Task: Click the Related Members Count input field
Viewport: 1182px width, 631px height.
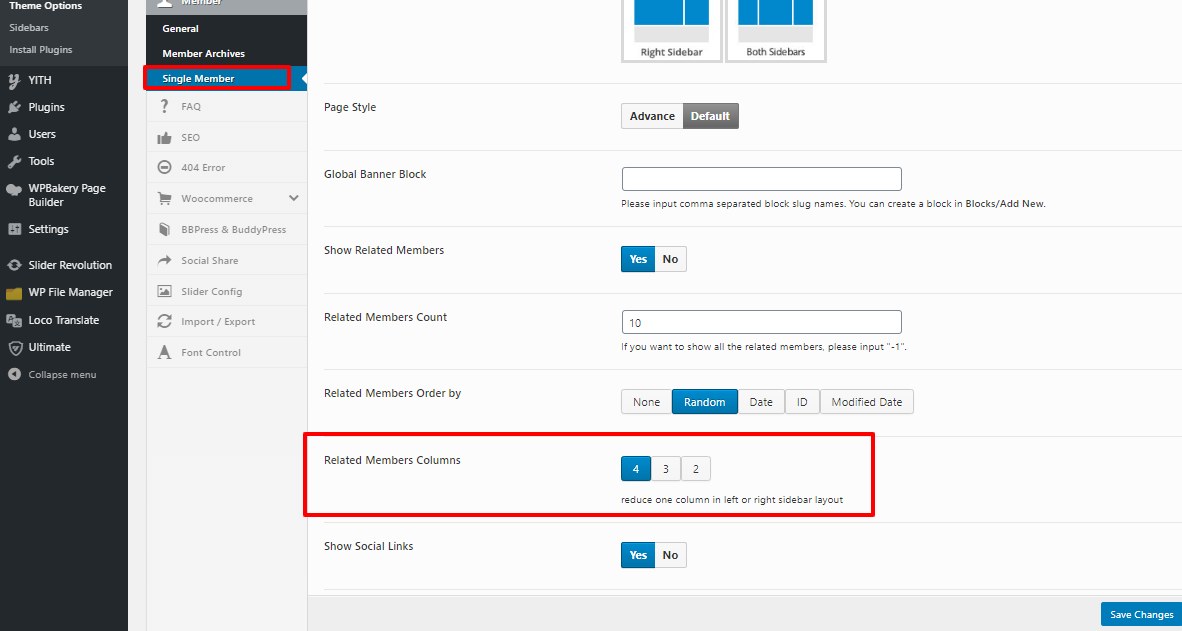Action: tap(761, 322)
